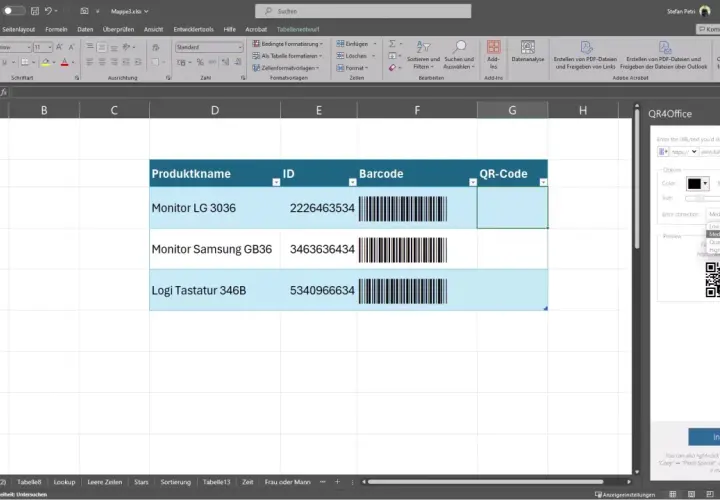Click the camera icon in quick access toolbar

click(84, 11)
